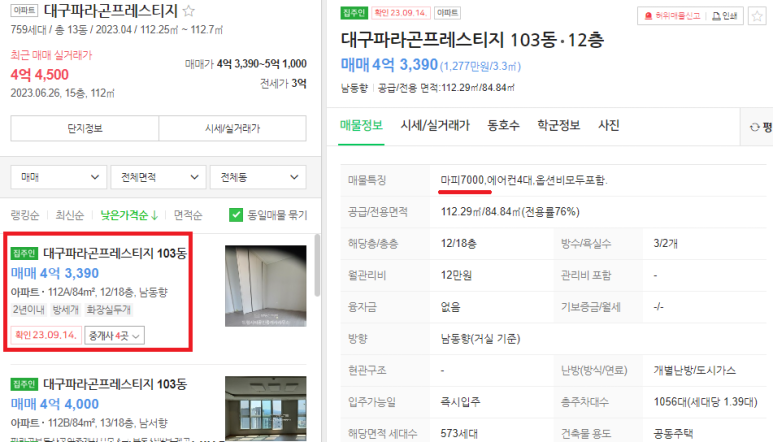Open the 학군정보 tab

(x=559, y=125)
